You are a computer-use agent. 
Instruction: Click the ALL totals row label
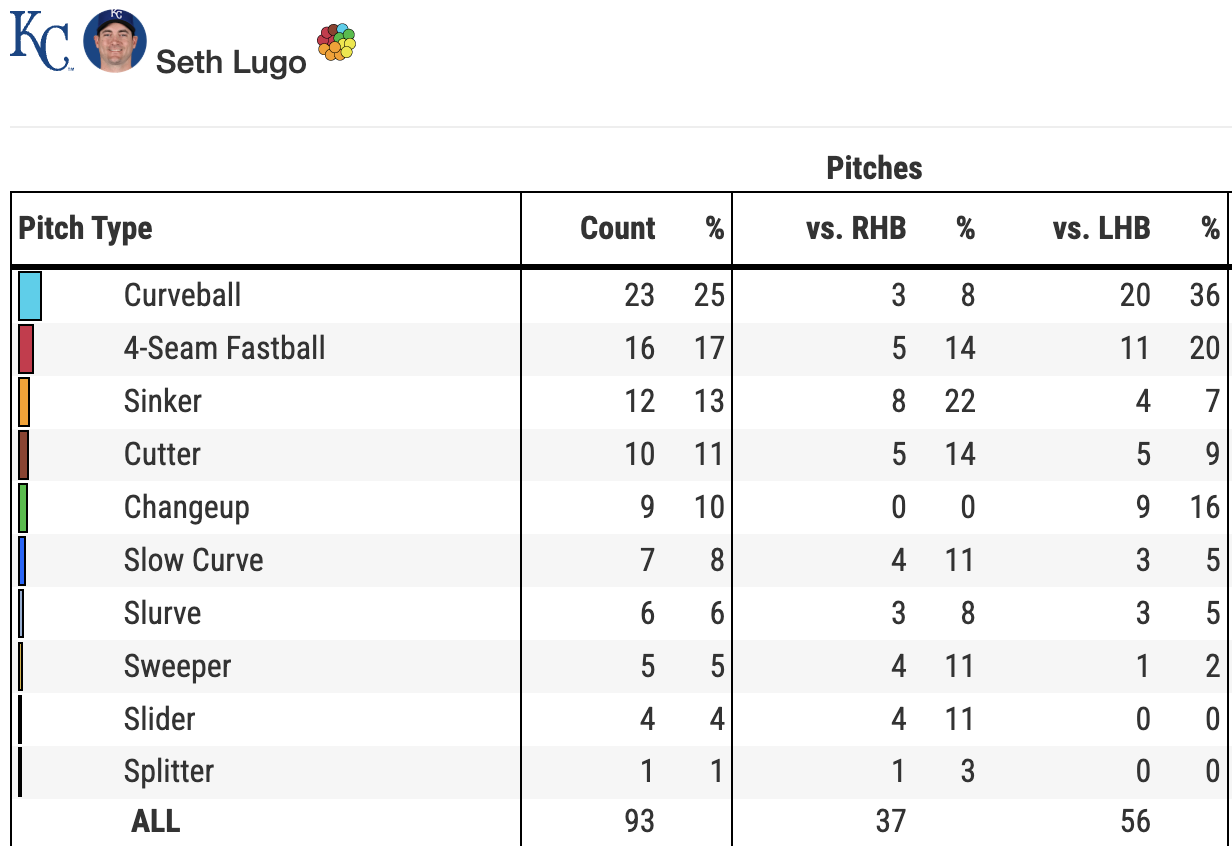156,822
